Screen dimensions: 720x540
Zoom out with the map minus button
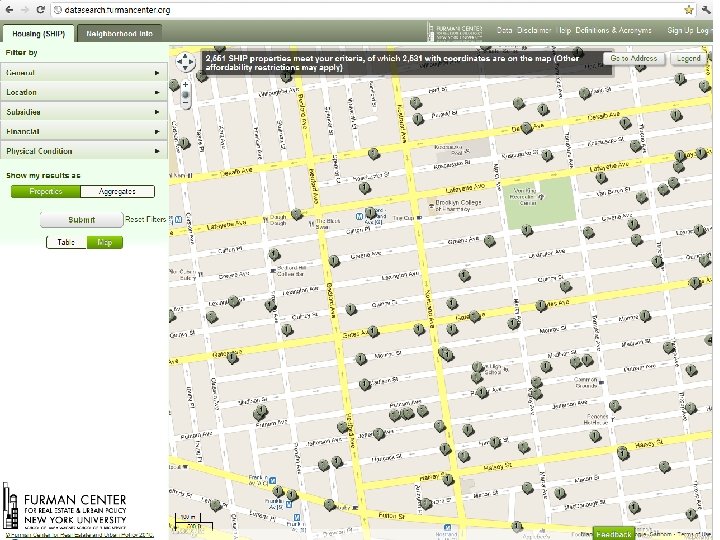(186, 103)
